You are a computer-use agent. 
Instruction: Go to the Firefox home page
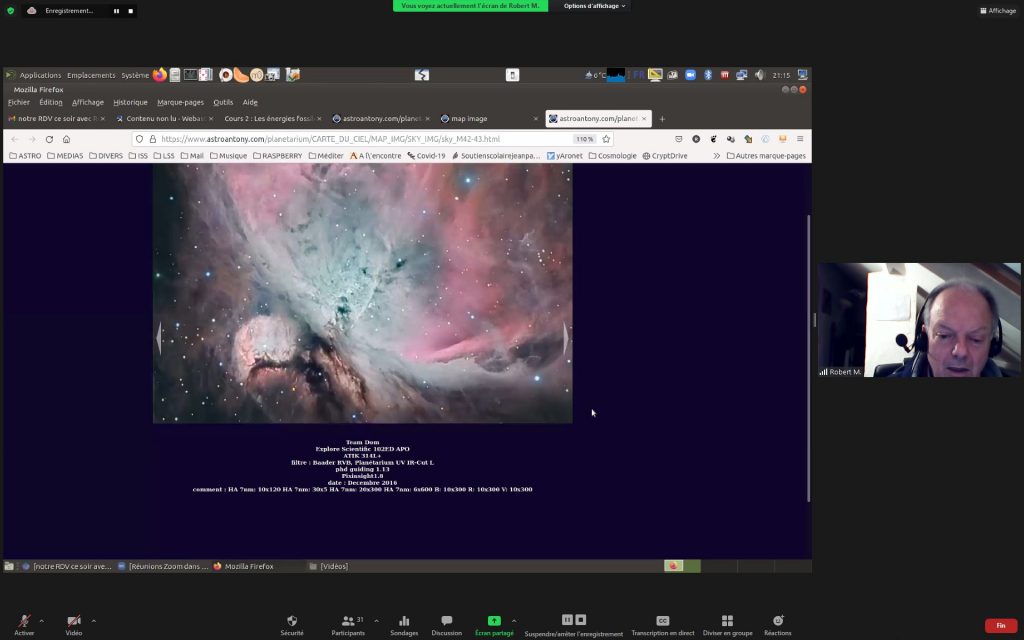pos(66,139)
